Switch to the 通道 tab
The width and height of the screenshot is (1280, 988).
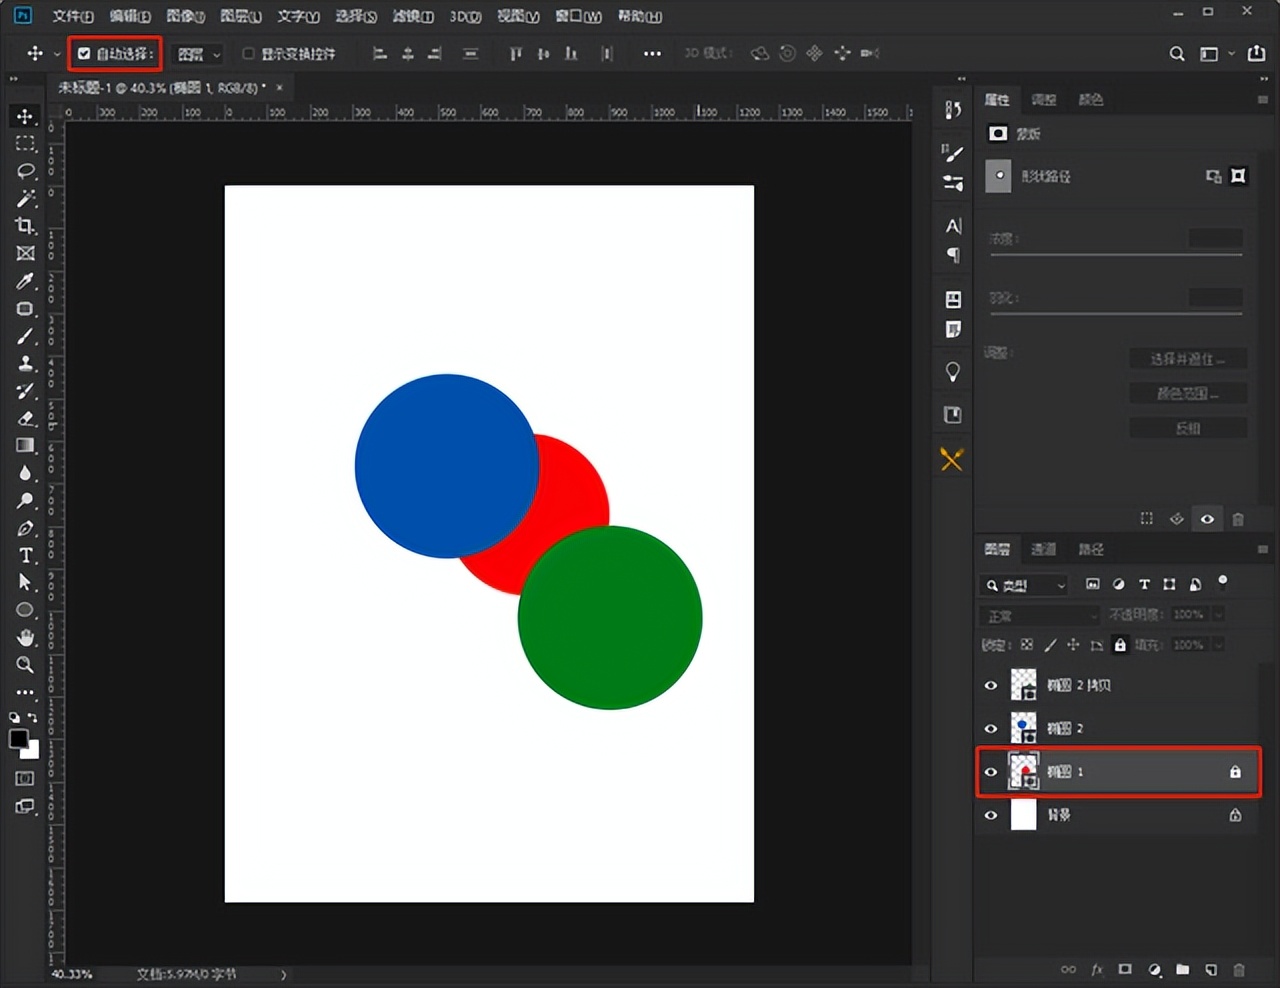pyautogui.click(x=1043, y=549)
